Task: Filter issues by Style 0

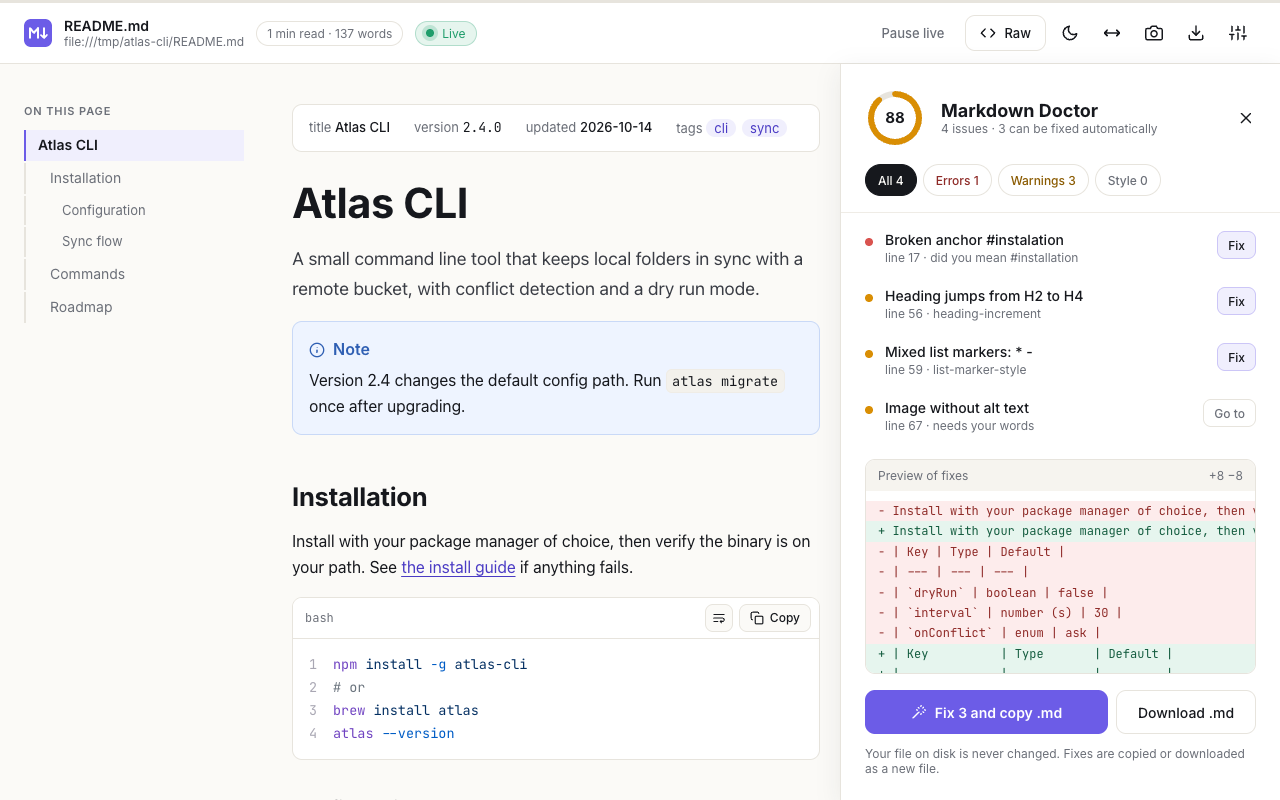Action: click(x=1128, y=180)
